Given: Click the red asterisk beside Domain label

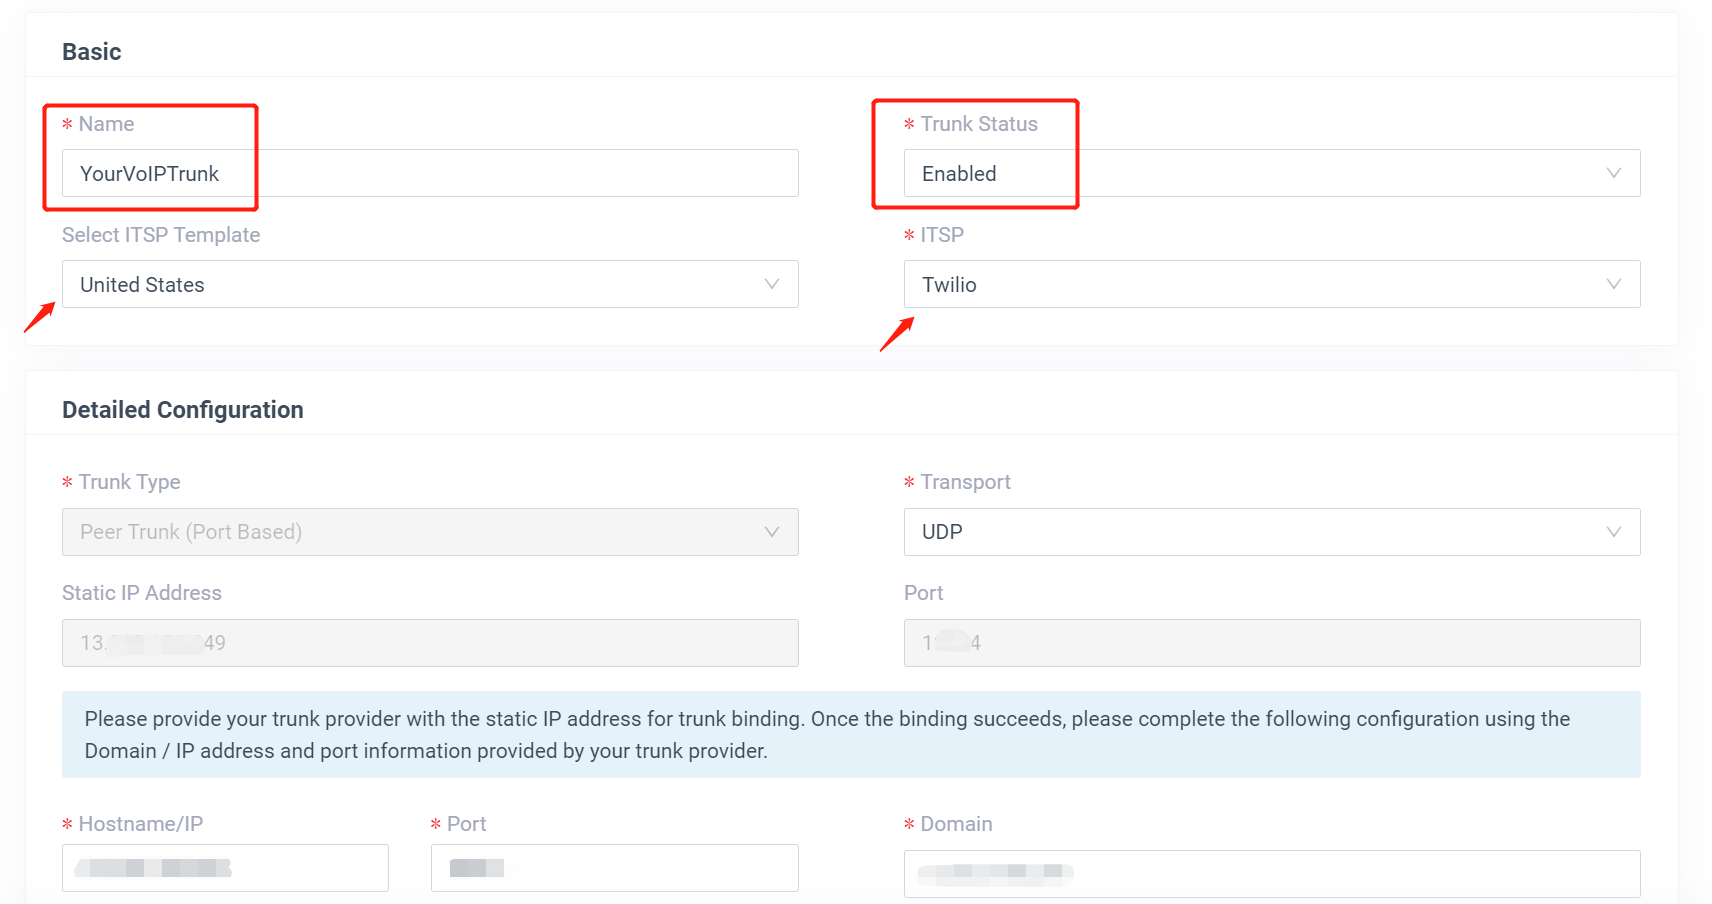Looking at the screenshot, I should point(908,824).
